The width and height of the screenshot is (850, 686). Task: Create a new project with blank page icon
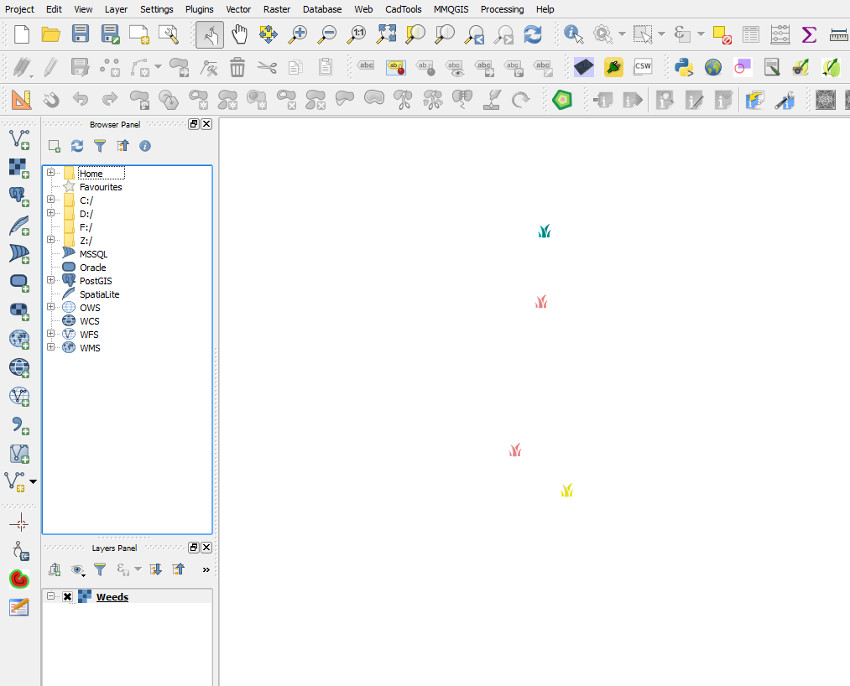22,34
